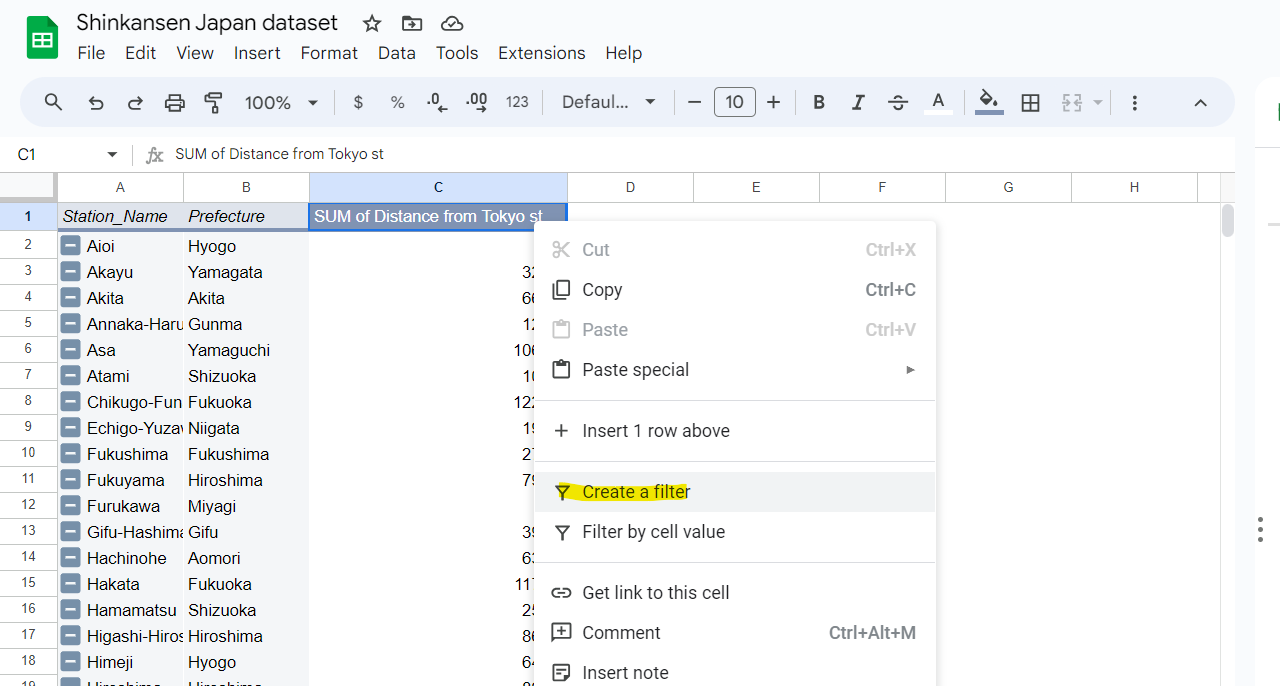Viewport: 1280px width, 686px height.
Task: Collapse the Hakata pivot row group
Action: pyautogui.click(x=71, y=584)
